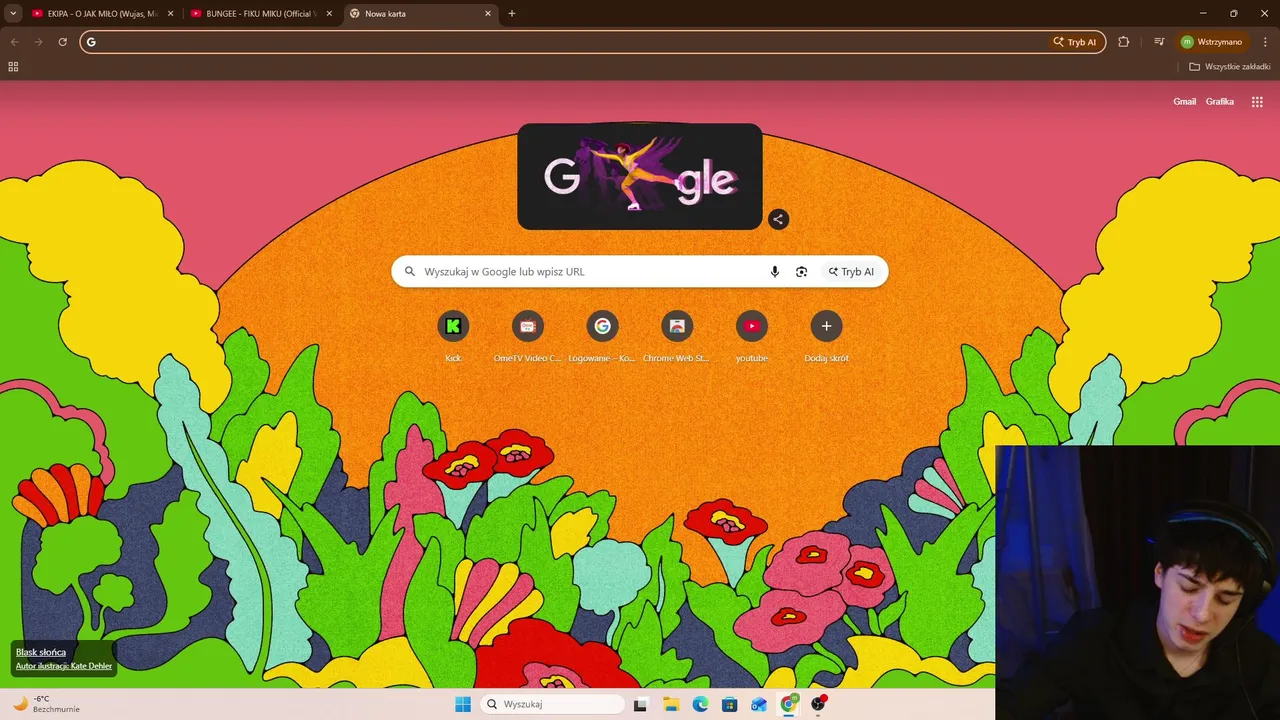The image size is (1280, 720).
Task: Open OBS Studio from the taskbar
Action: point(819,704)
